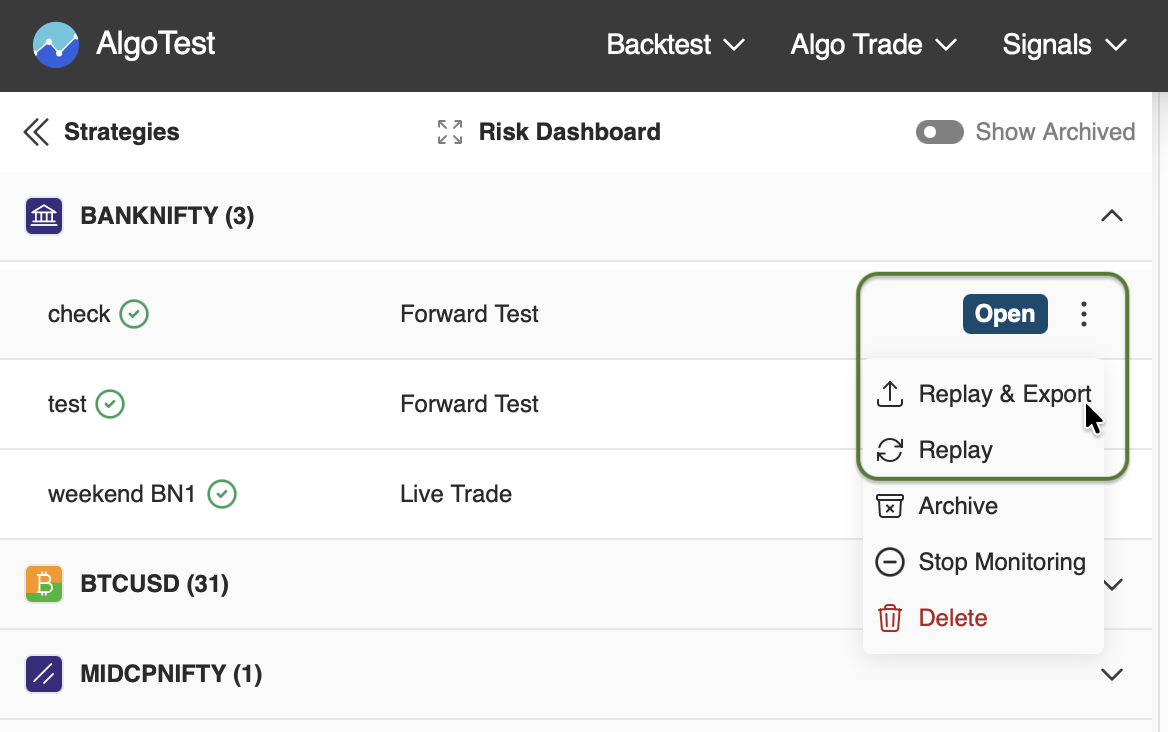Image resolution: width=1168 pixels, height=732 pixels.
Task: Click the MIDCPNIFTY instrument icon
Action: [44, 674]
